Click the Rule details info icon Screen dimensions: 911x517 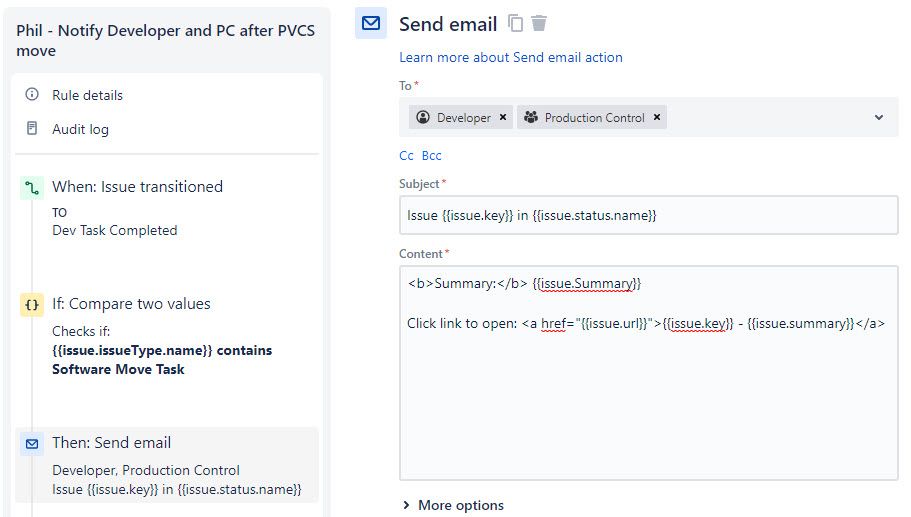click(x=32, y=95)
